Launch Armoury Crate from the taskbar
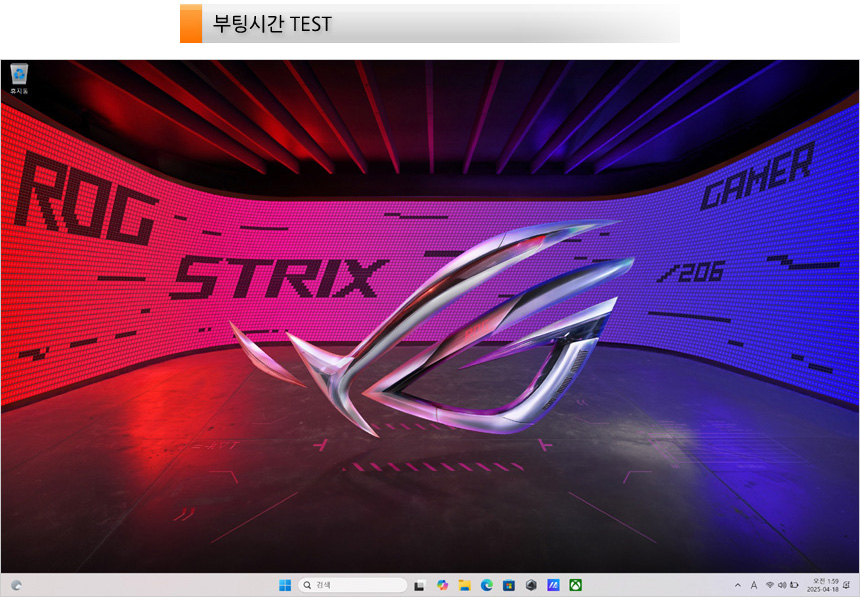 (531, 585)
